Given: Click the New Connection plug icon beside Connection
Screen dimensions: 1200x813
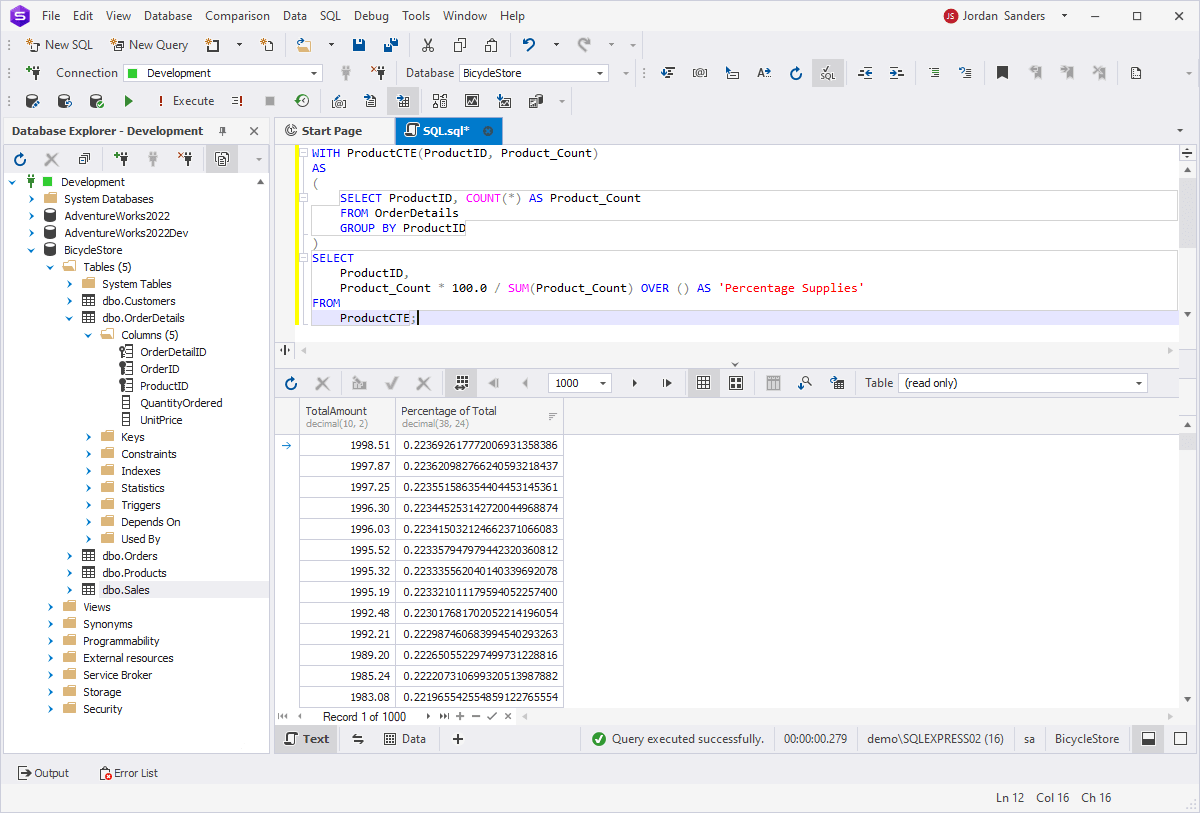Looking at the screenshot, I should point(33,73).
